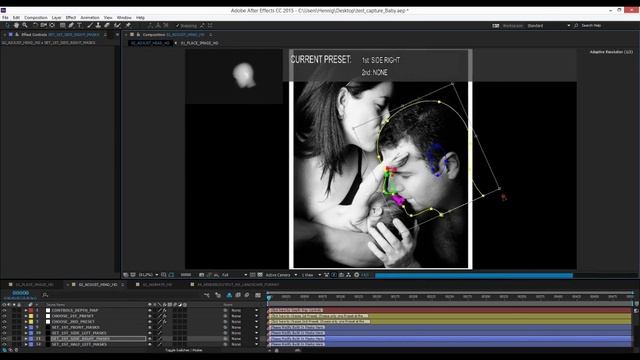The height and width of the screenshot is (360, 640).
Task: Click blue label swatch of SET_1ST_FRONT_MASKS
Action: pyautogui.click(x=31, y=327)
